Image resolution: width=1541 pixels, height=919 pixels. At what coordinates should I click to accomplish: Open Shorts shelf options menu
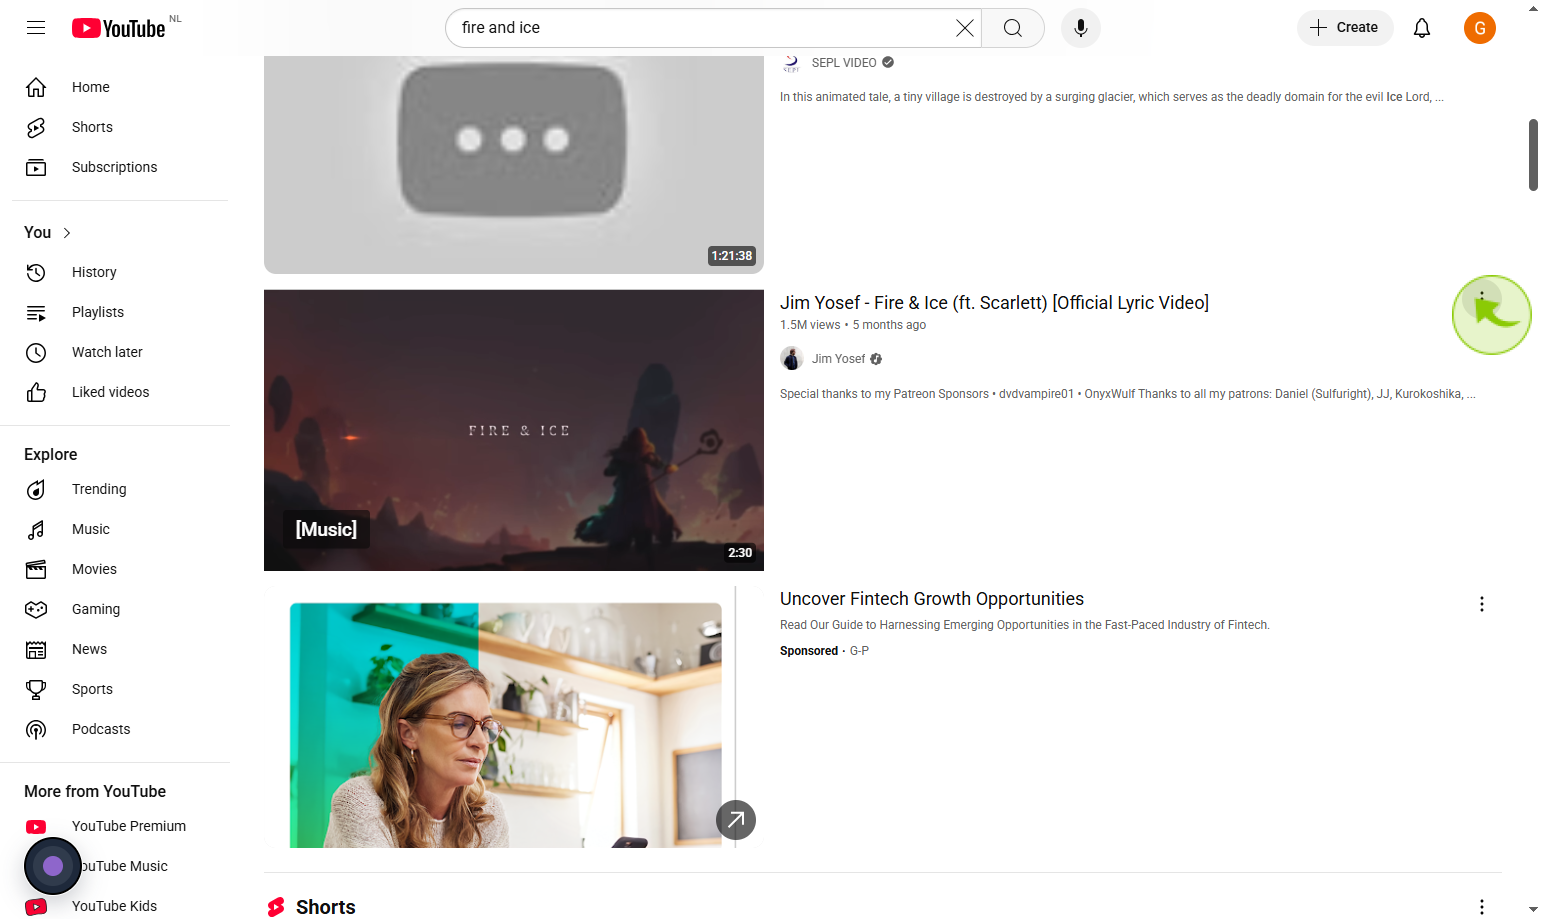pos(1482,907)
